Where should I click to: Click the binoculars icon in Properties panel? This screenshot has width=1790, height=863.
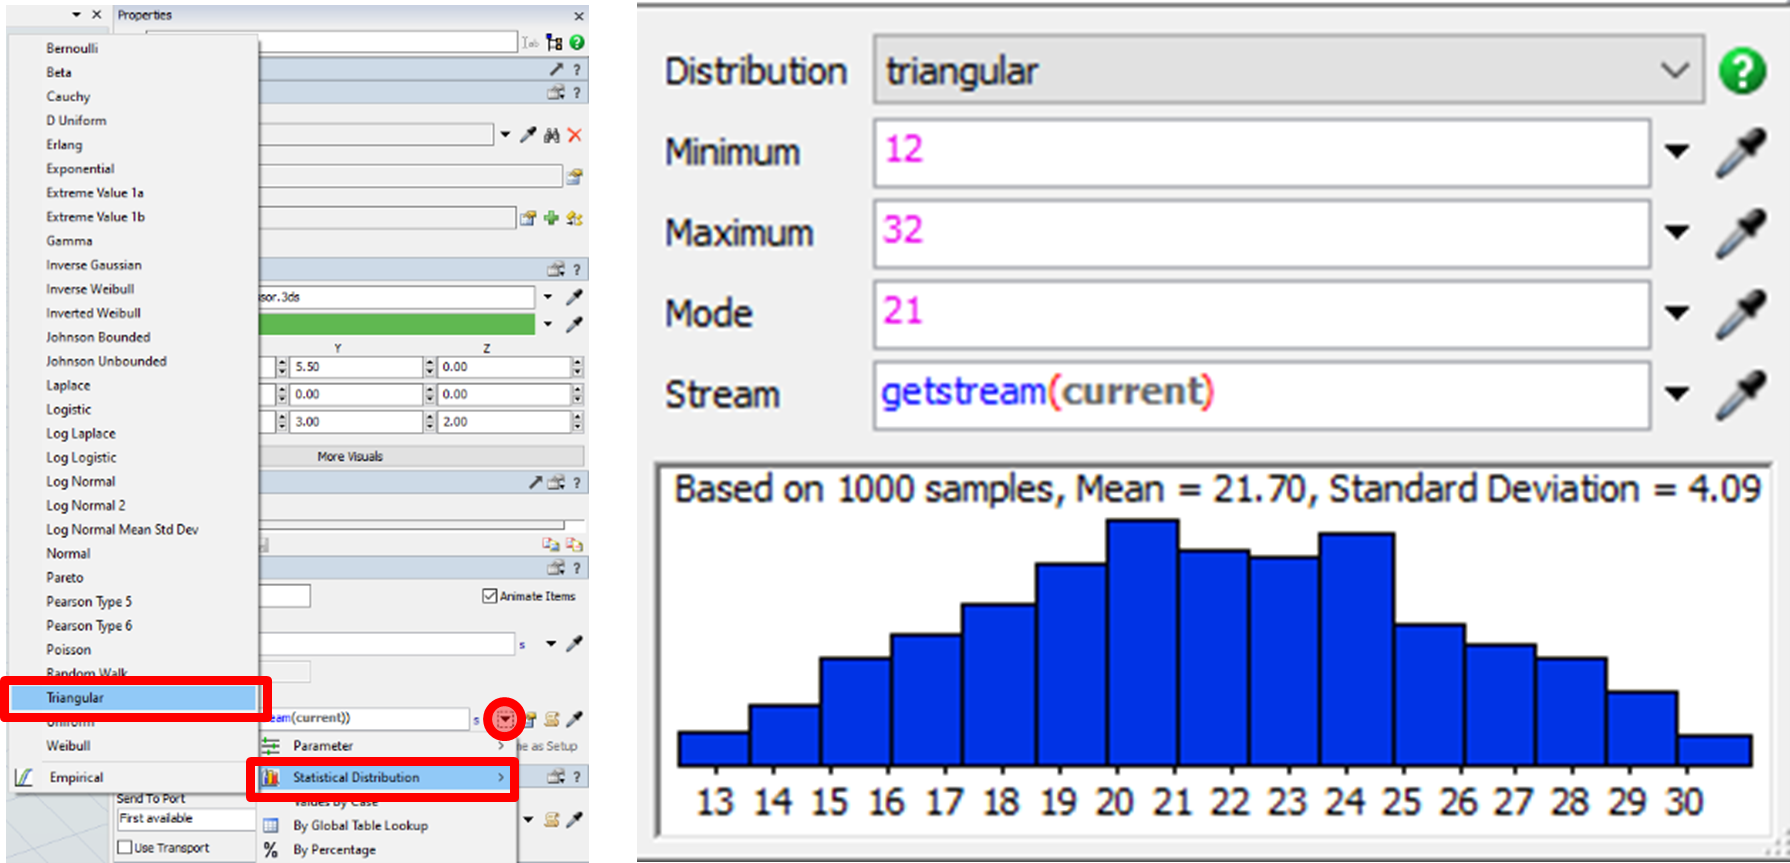tap(551, 135)
